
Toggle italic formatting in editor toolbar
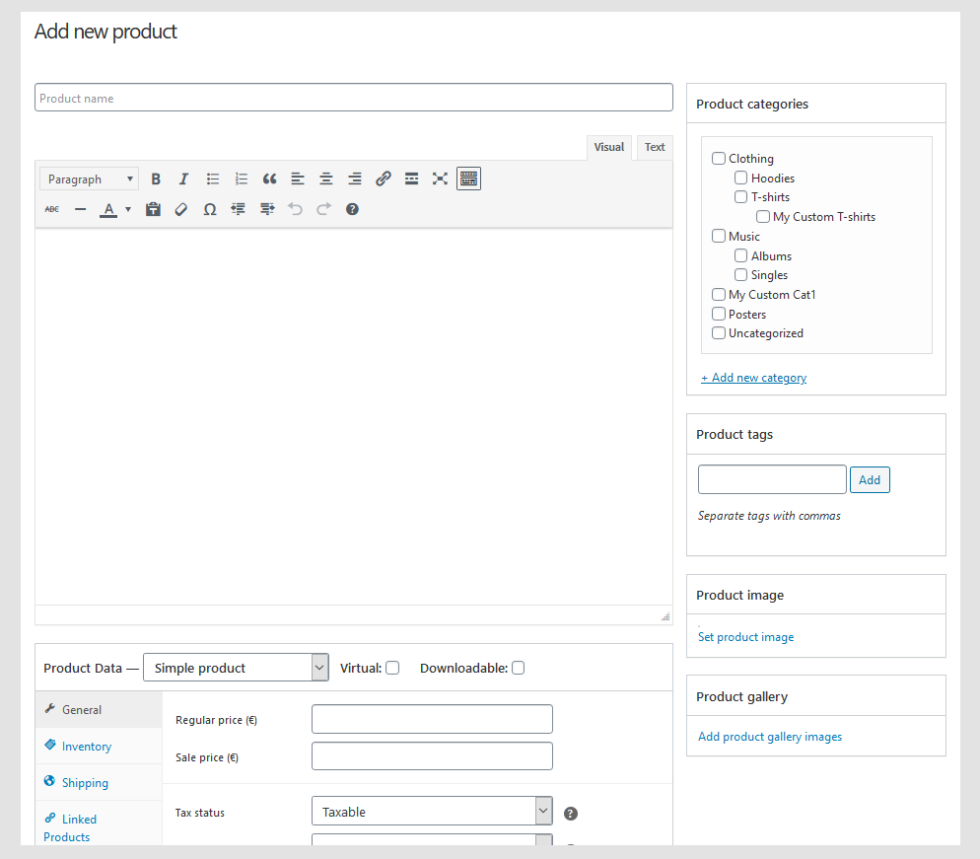tap(184, 179)
